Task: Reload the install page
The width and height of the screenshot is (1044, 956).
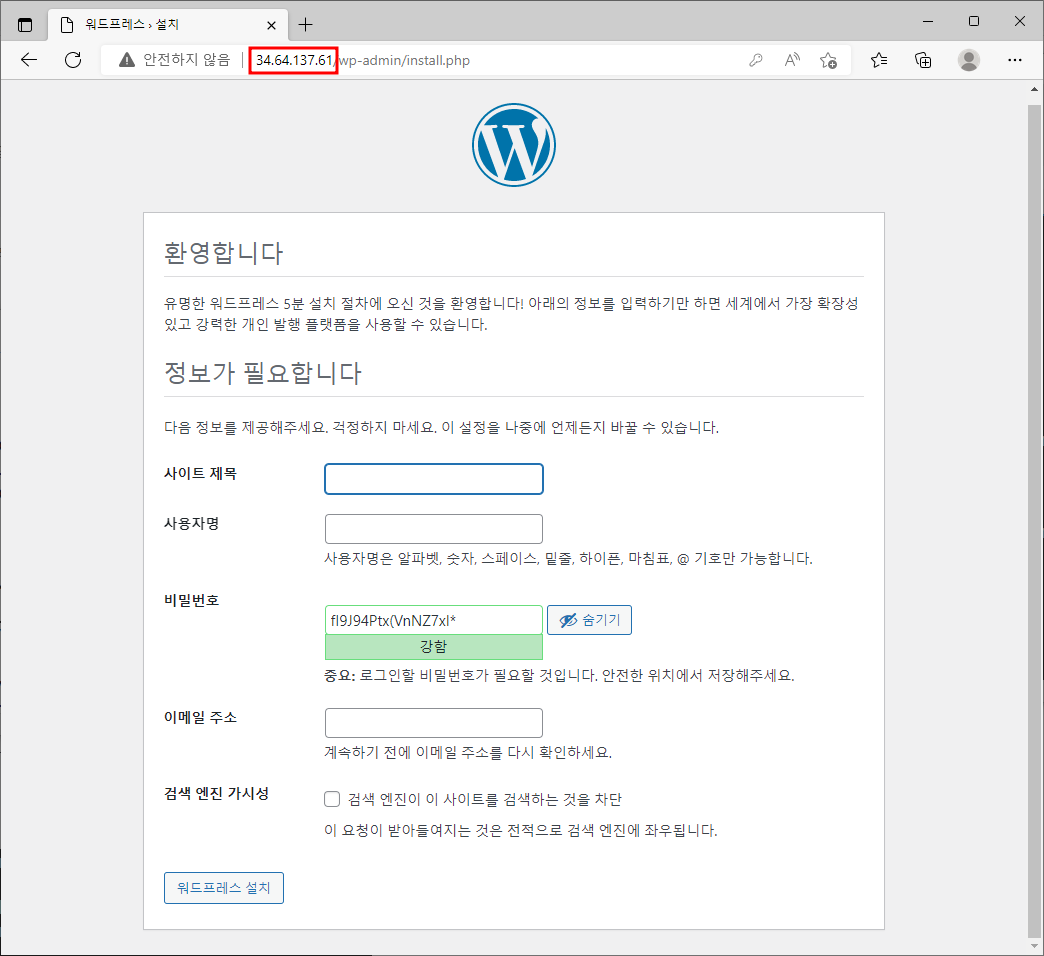Action: click(x=73, y=60)
